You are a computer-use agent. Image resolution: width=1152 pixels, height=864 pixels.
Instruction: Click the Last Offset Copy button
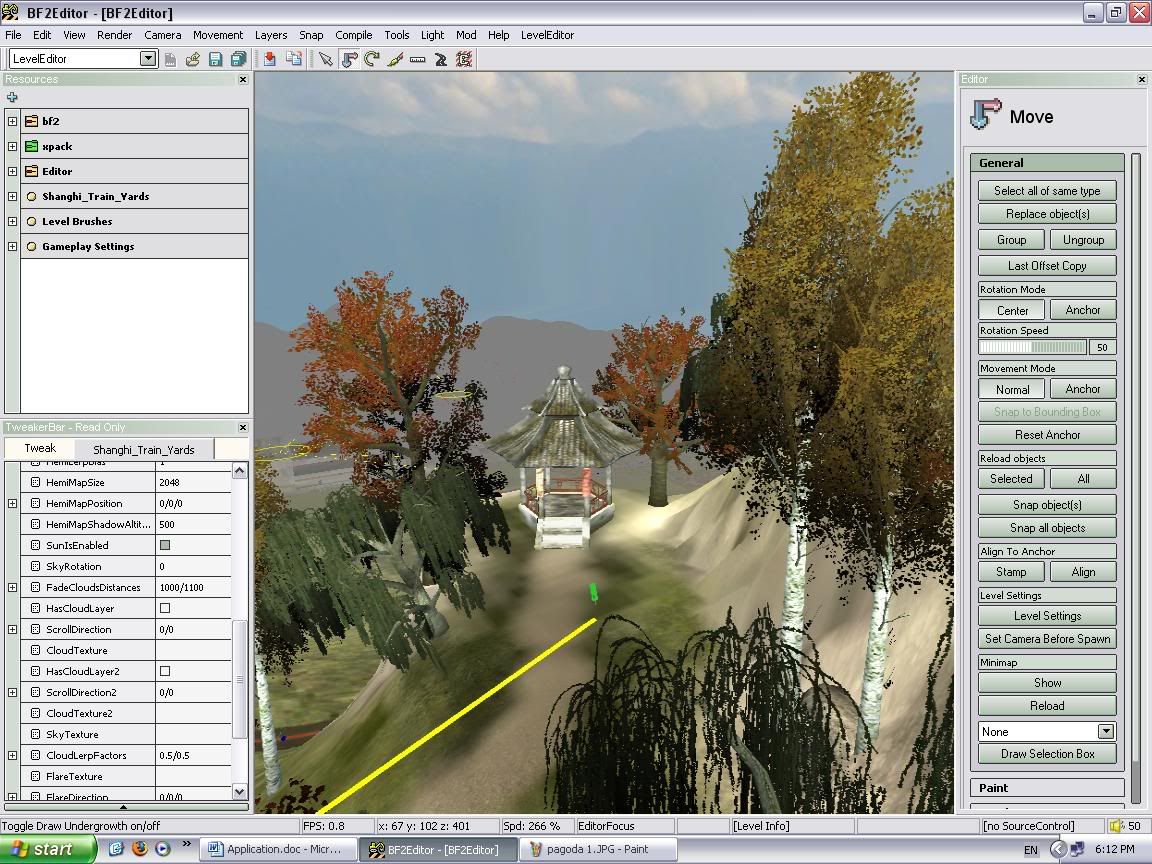click(1047, 266)
